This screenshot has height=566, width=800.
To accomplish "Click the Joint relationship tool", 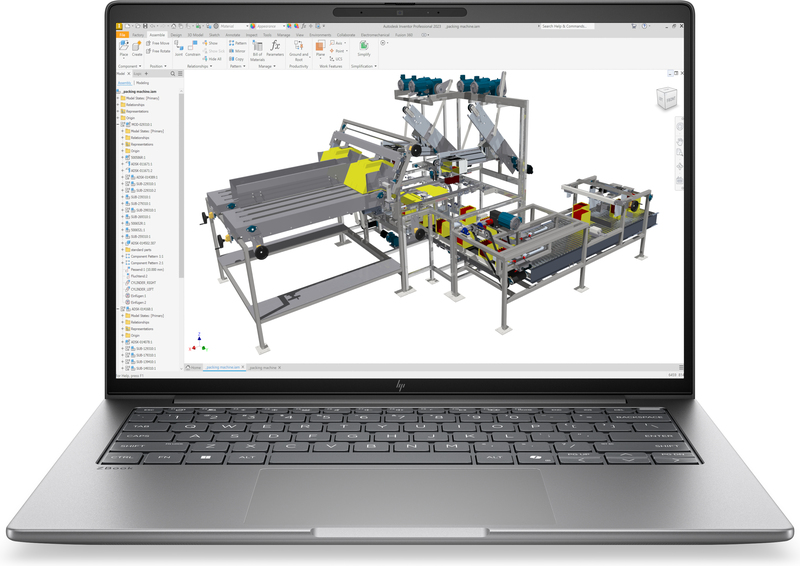I will [179, 49].
